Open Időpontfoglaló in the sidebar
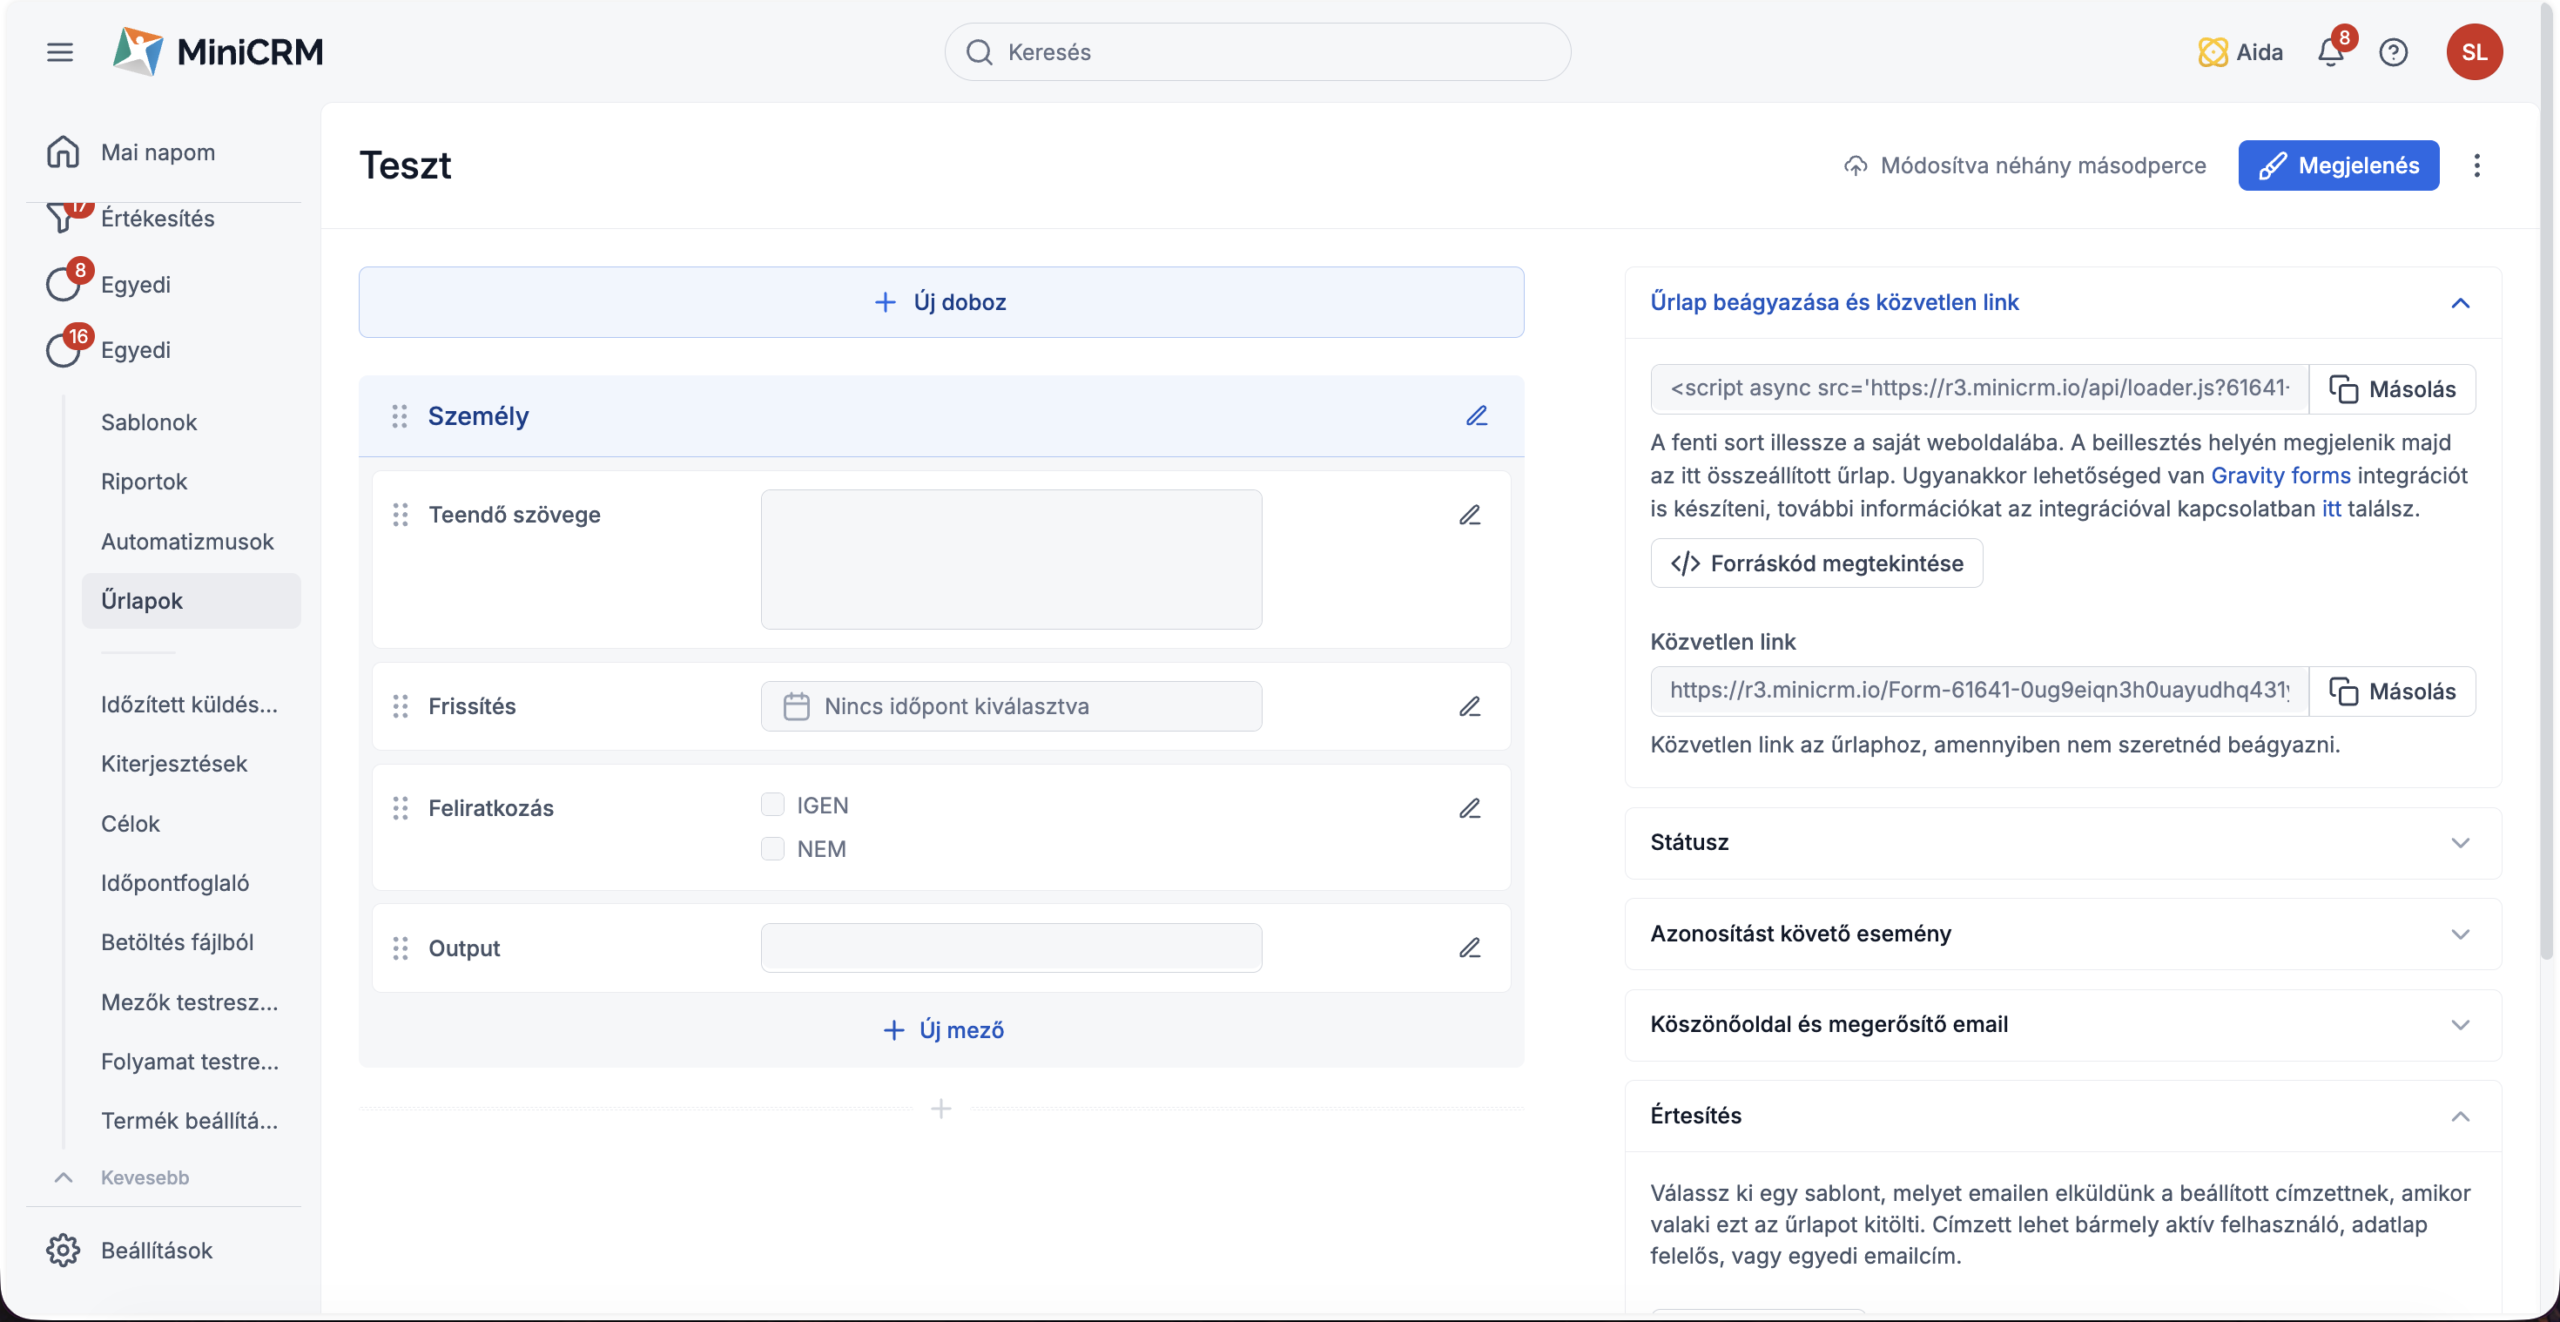The image size is (2560, 1322). 175,883
